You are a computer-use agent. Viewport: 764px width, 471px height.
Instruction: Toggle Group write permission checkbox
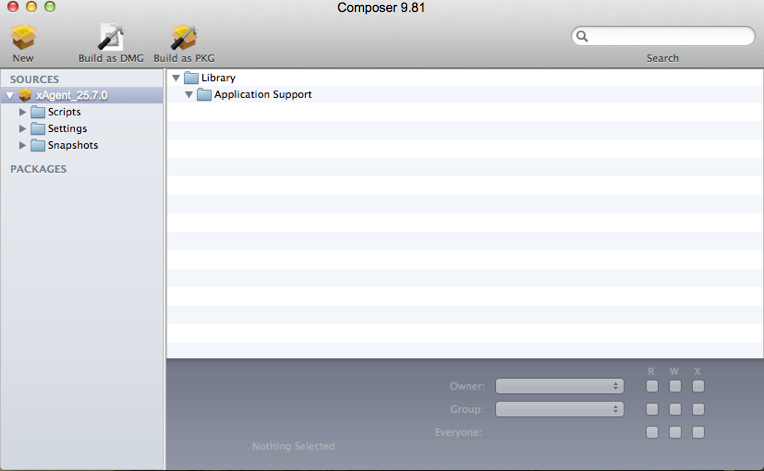675,409
